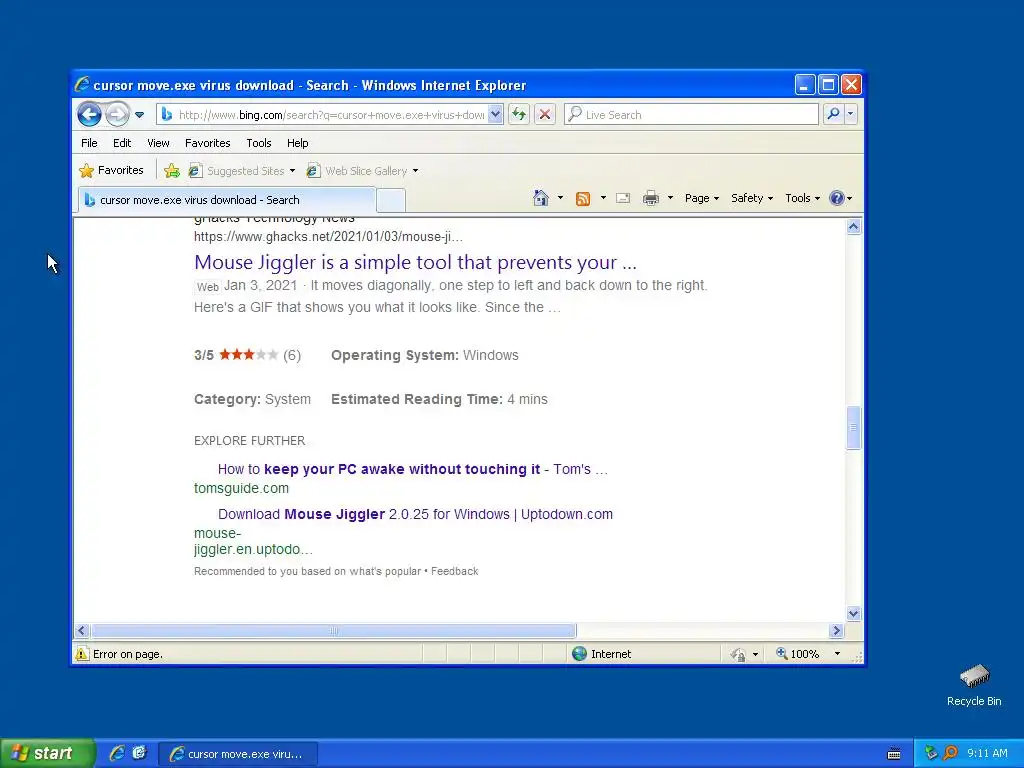Click the Favorites star button
The image size is (1024, 768).
click(x=111, y=170)
